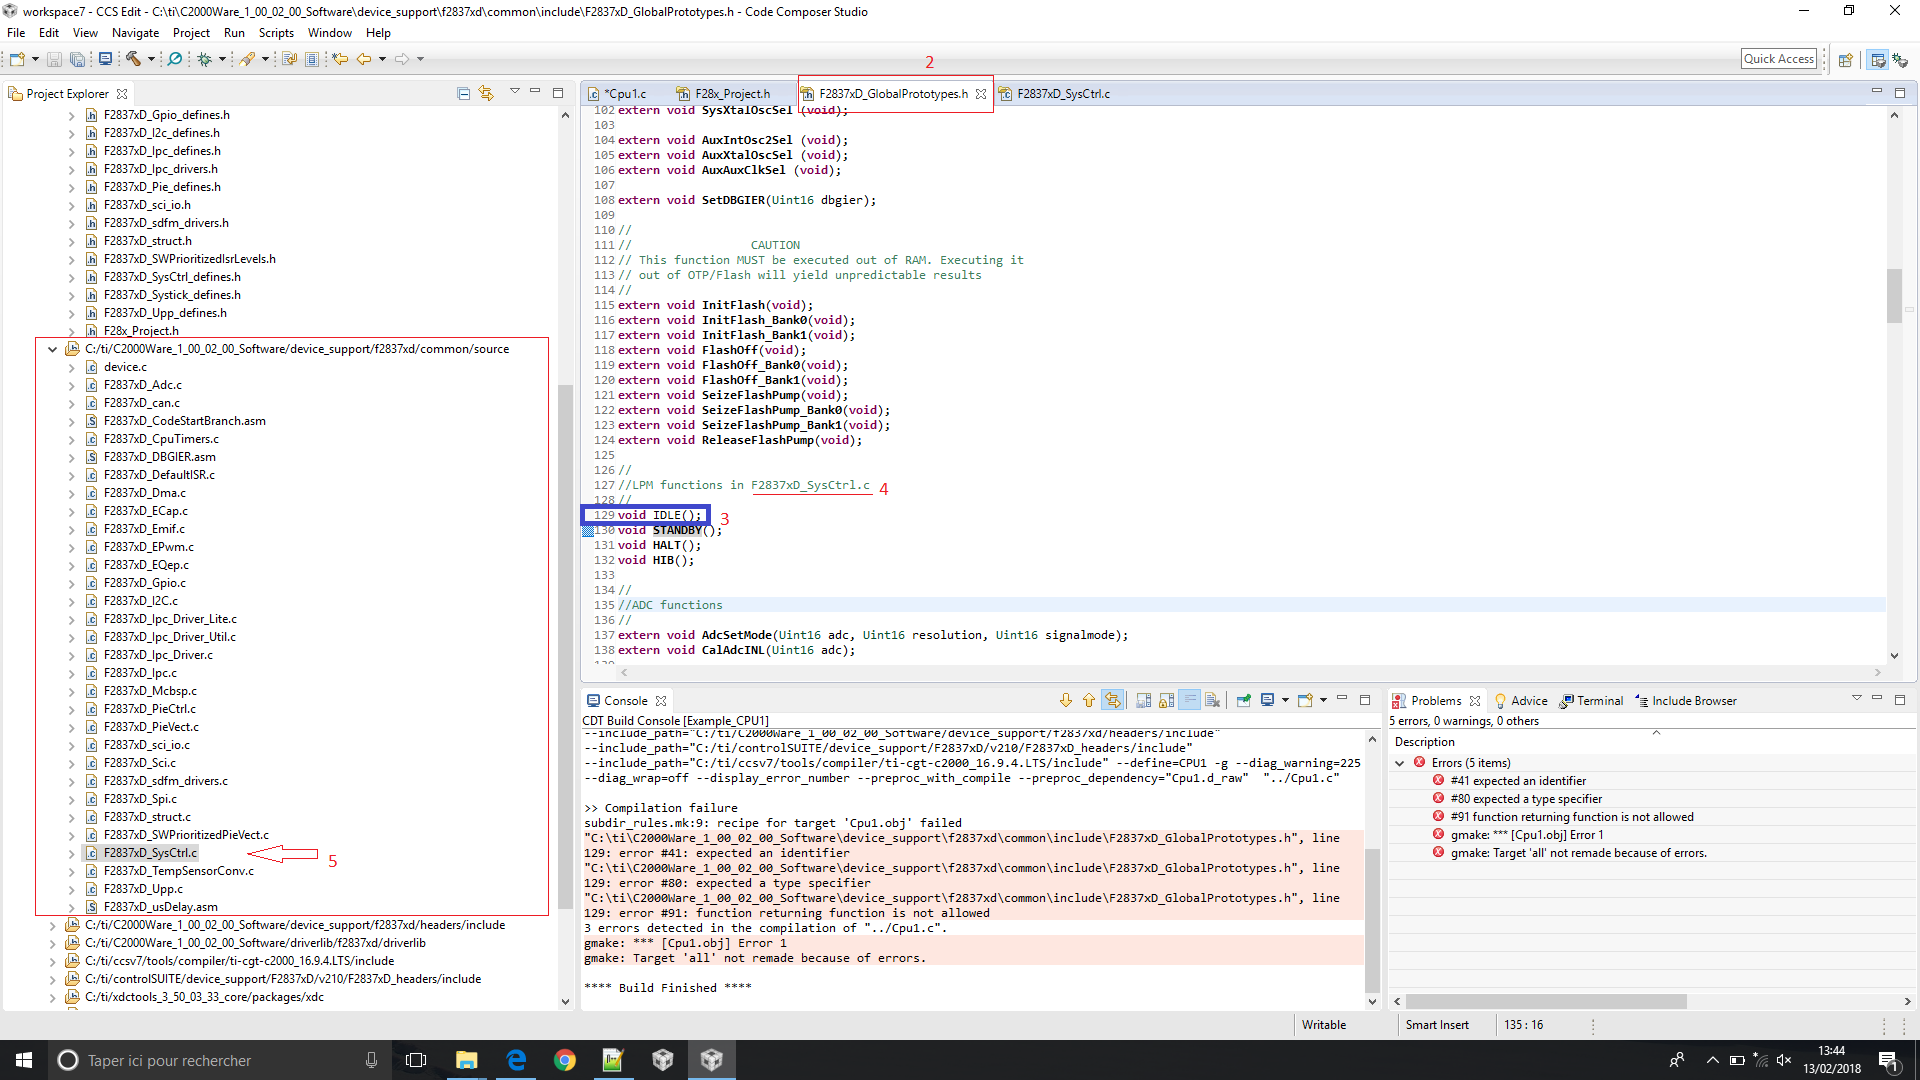Expand the driverlib/f2837xd/driverlib include folder

pyautogui.click(x=53, y=943)
